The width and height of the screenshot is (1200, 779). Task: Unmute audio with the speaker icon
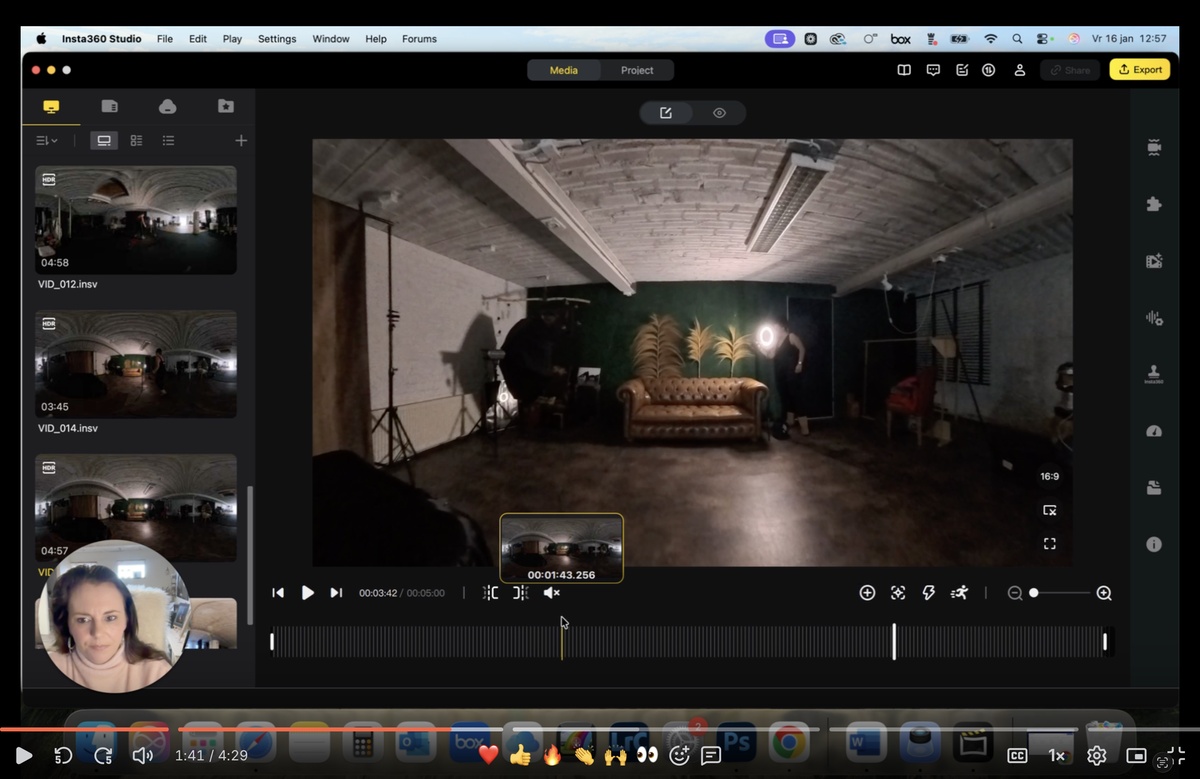[551, 593]
